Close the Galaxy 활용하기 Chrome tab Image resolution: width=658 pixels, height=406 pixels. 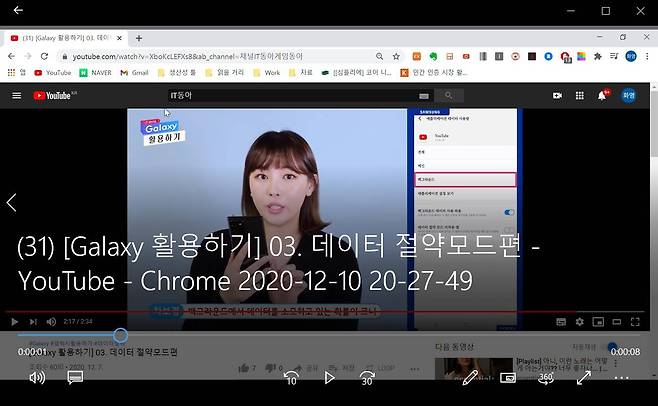tap(119, 38)
